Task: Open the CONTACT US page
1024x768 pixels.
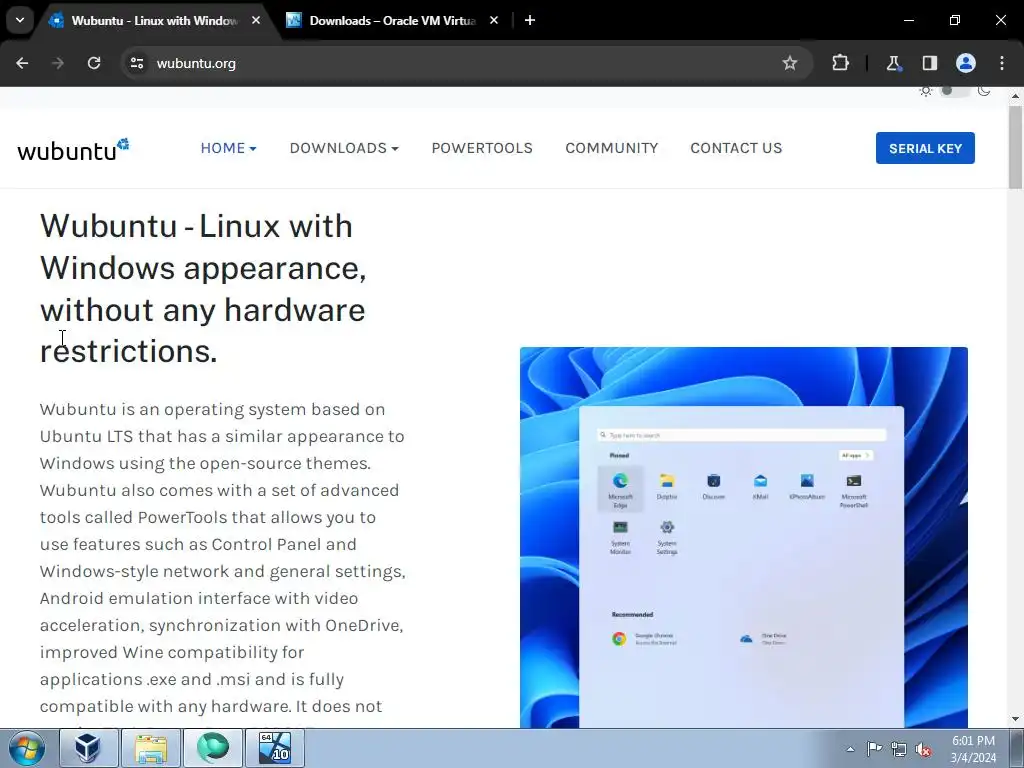Action: [736, 148]
